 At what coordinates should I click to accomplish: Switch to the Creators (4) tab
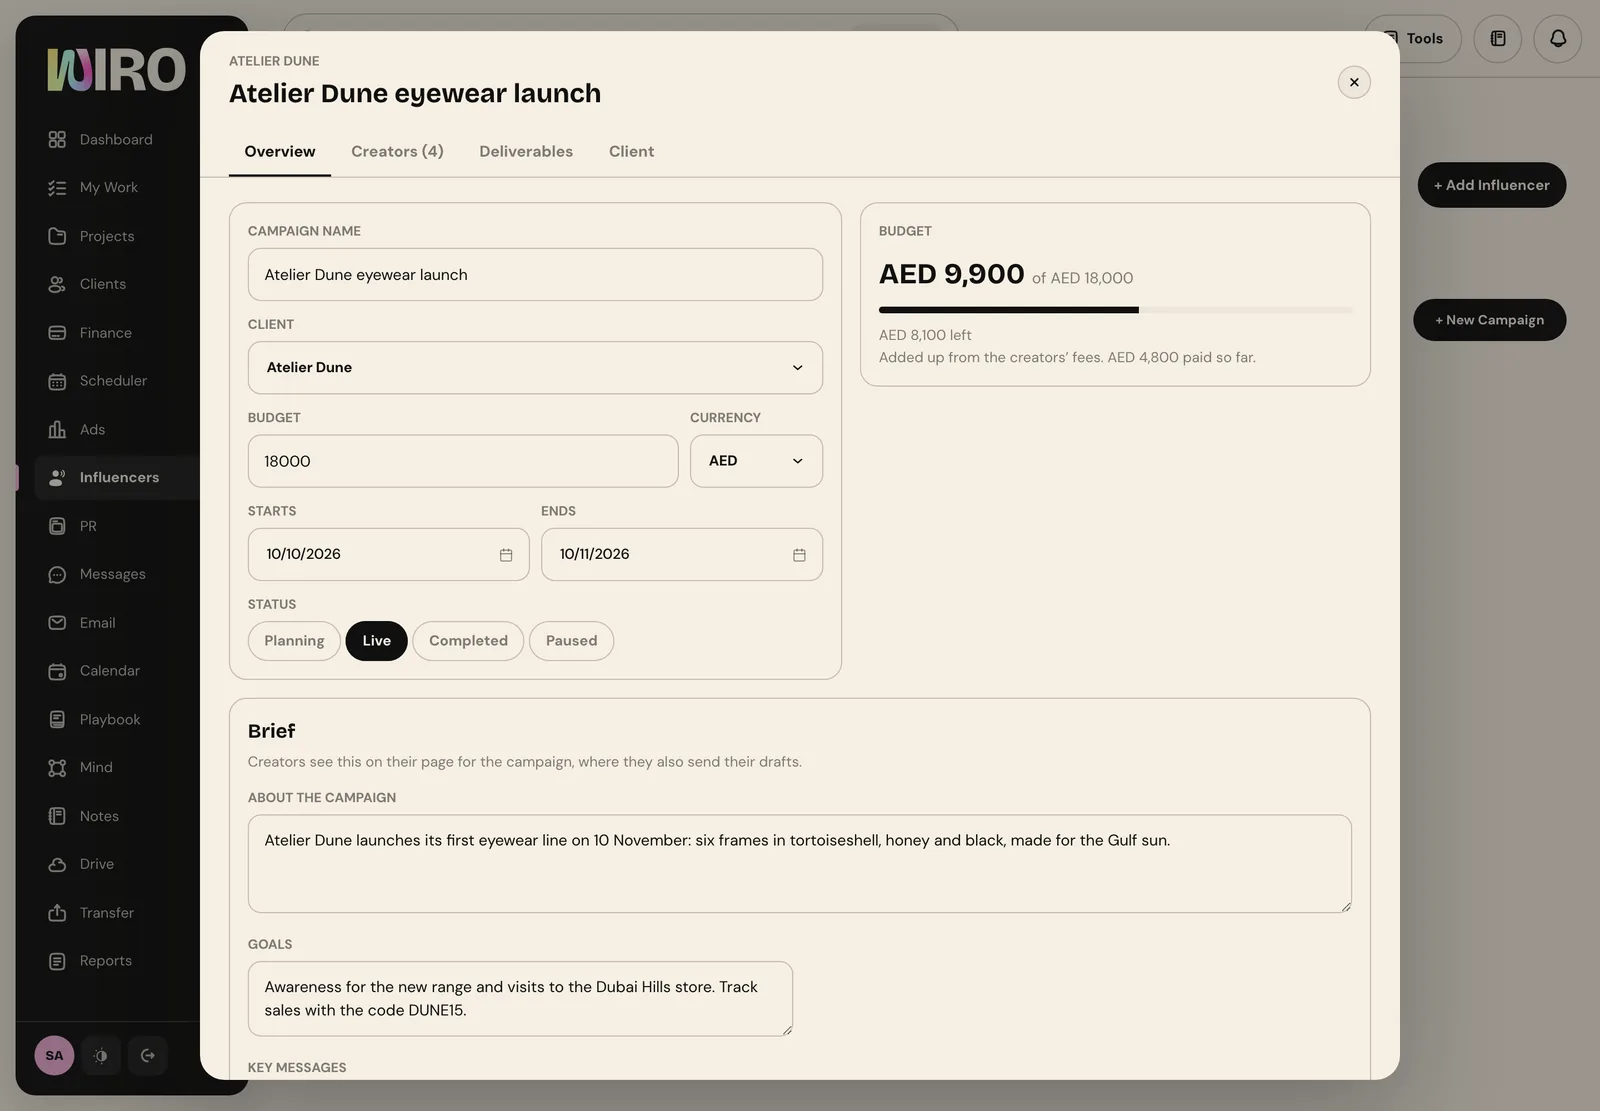[397, 152]
